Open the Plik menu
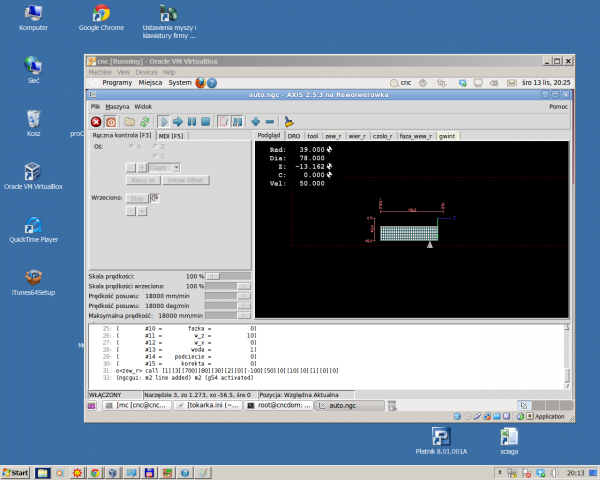600x480 pixels. [95, 107]
